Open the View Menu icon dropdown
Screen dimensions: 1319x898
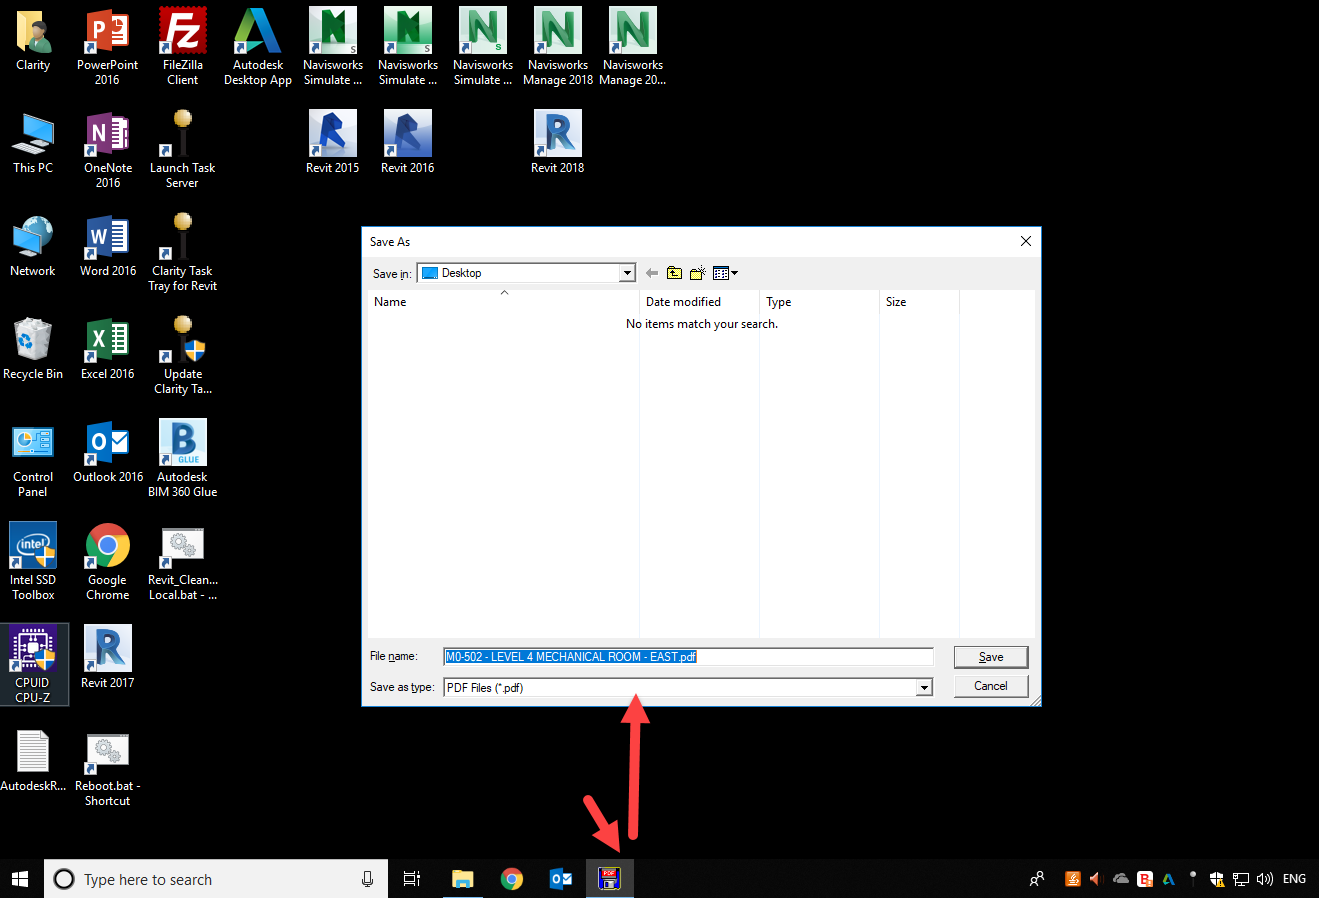pyautogui.click(x=725, y=273)
